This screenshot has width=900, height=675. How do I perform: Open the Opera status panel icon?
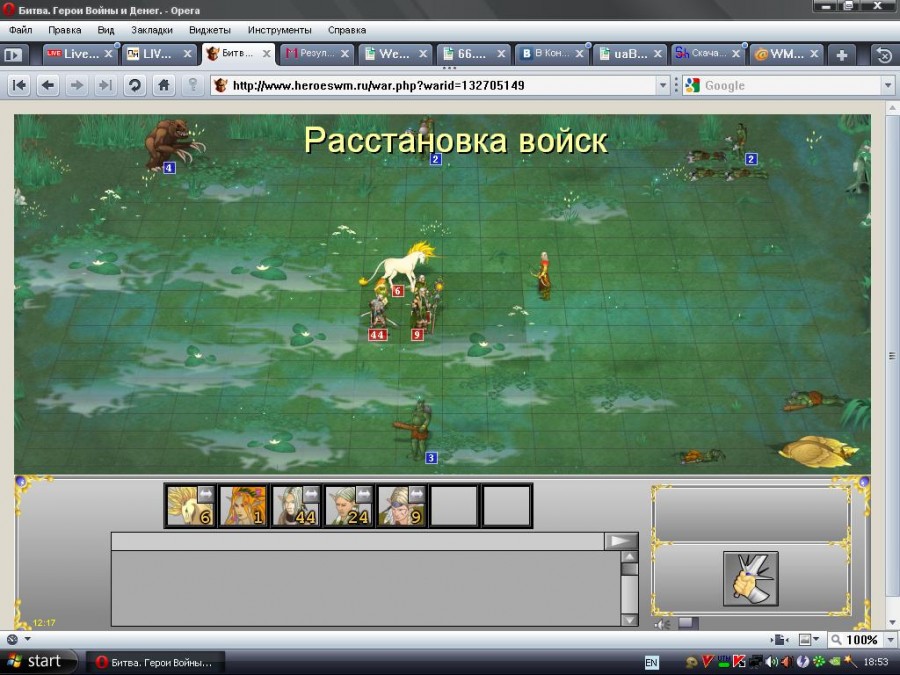pyautogui.click(x=12, y=639)
